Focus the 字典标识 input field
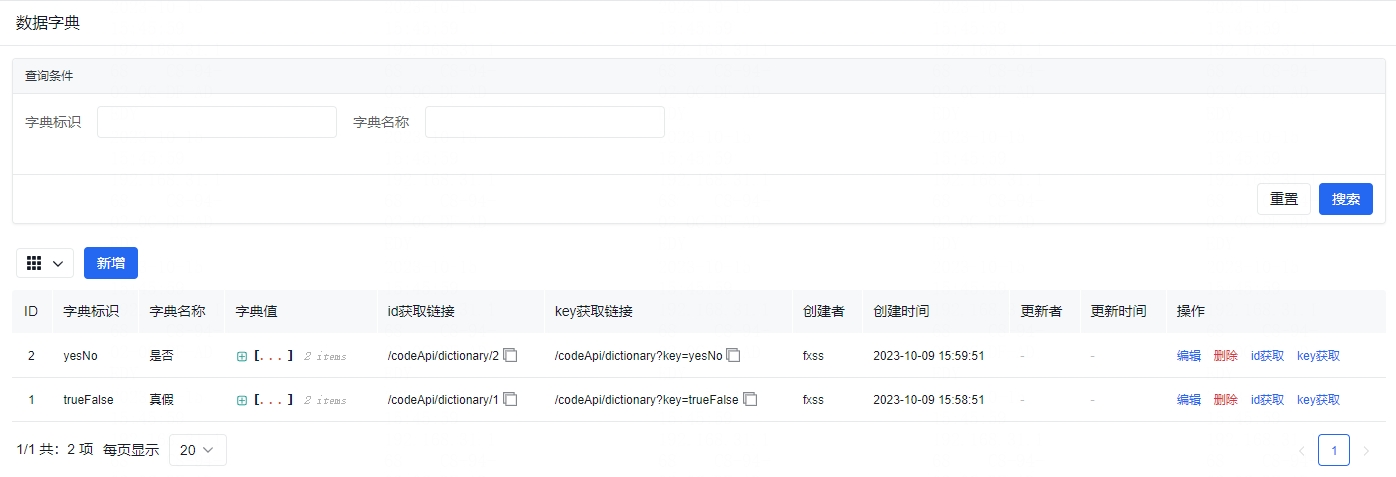This screenshot has height=477, width=1396. [217, 122]
